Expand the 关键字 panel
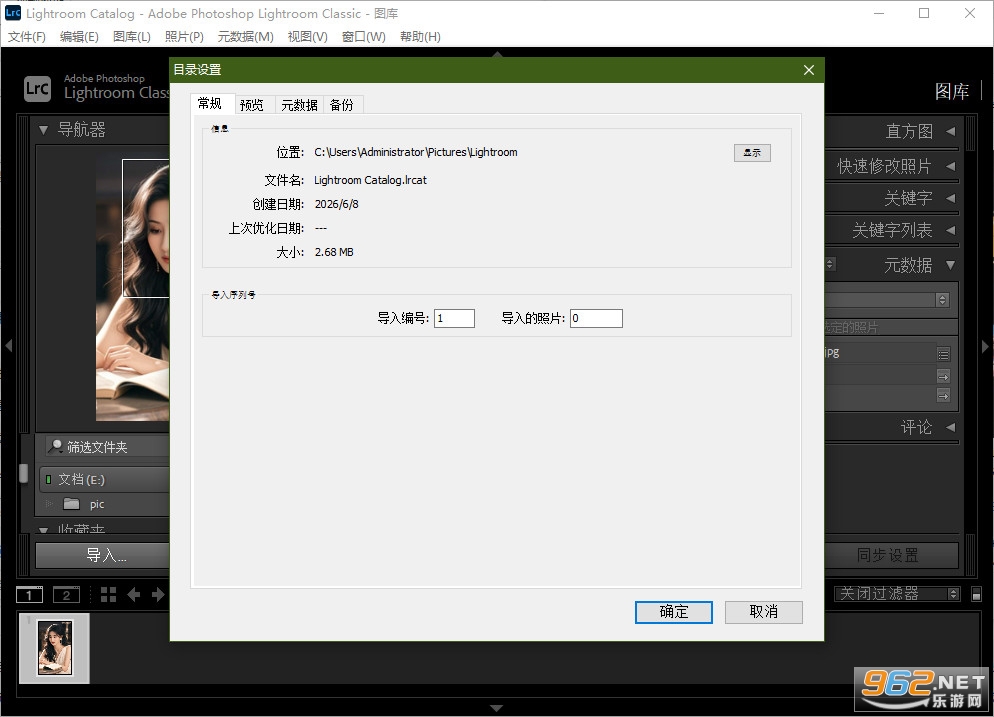This screenshot has height=717, width=994. tap(950, 198)
